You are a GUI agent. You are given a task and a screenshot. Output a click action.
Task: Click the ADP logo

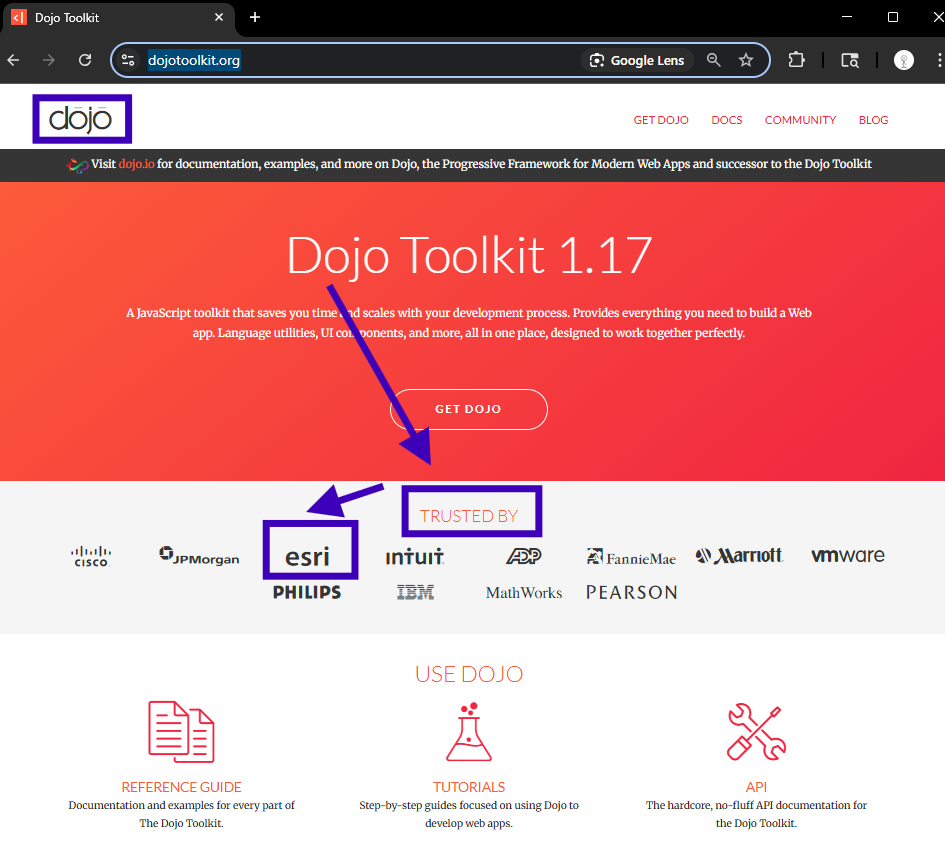(x=524, y=556)
